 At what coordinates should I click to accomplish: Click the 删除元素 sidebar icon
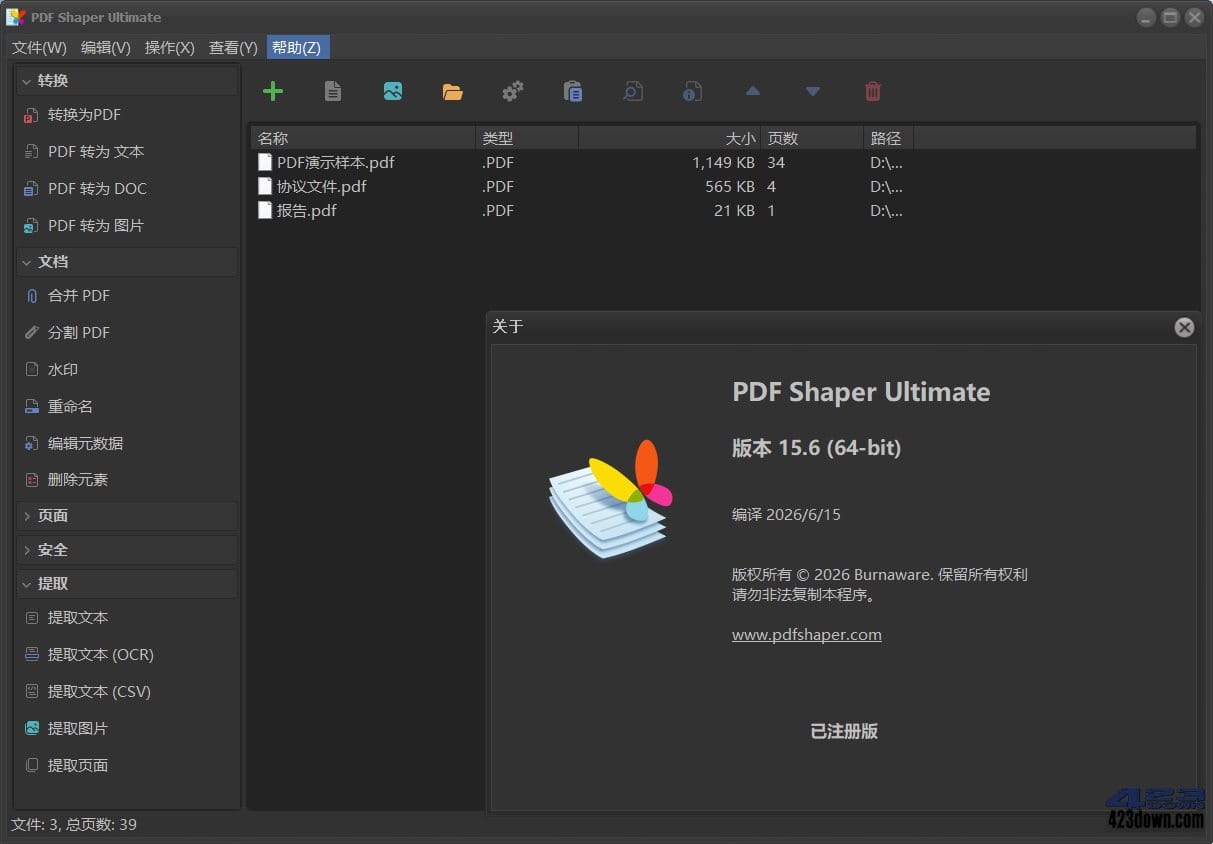31,480
